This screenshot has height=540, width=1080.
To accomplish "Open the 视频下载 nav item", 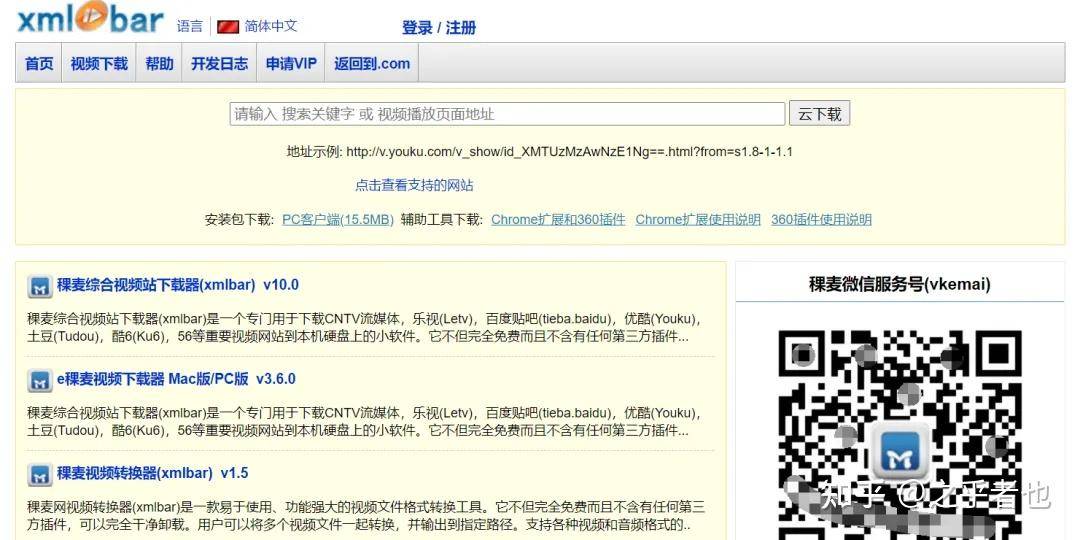I will tap(99, 63).
